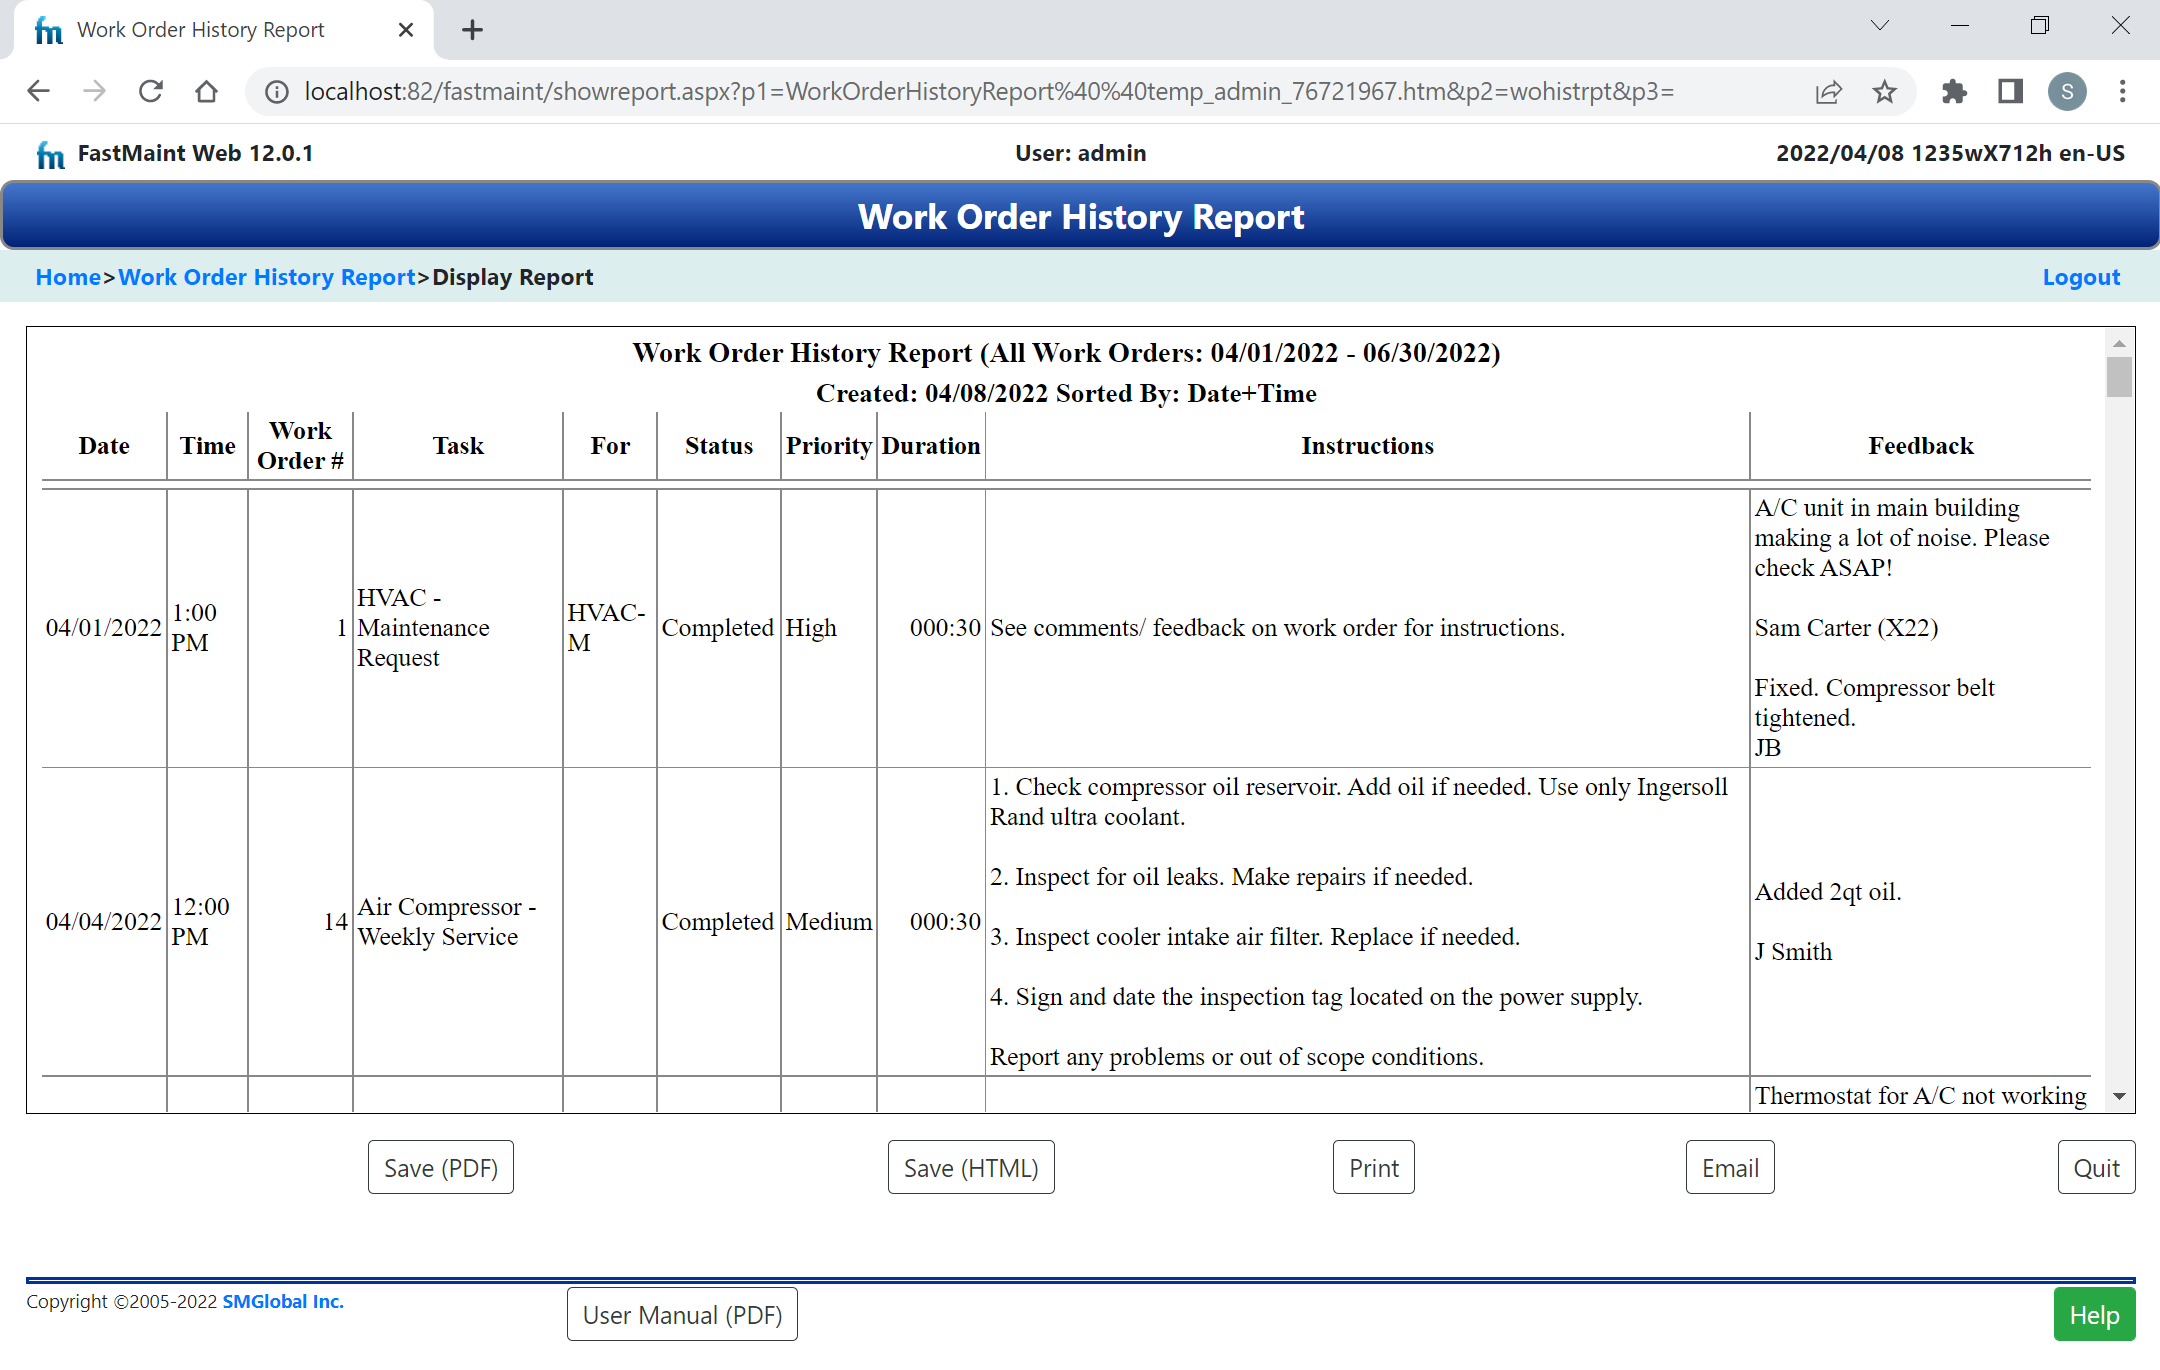Save the report as PDF

click(x=441, y=1167)
